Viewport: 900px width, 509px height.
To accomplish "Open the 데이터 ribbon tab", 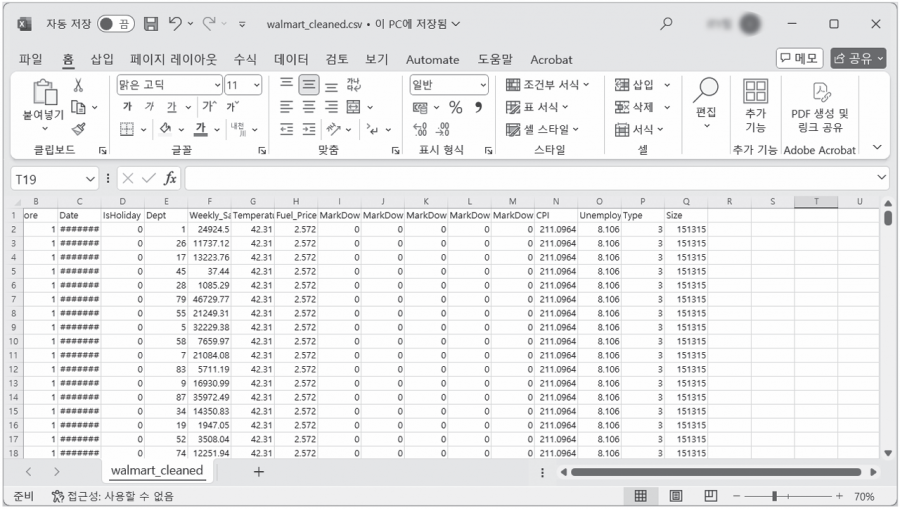I will click(x=291, y=59).
